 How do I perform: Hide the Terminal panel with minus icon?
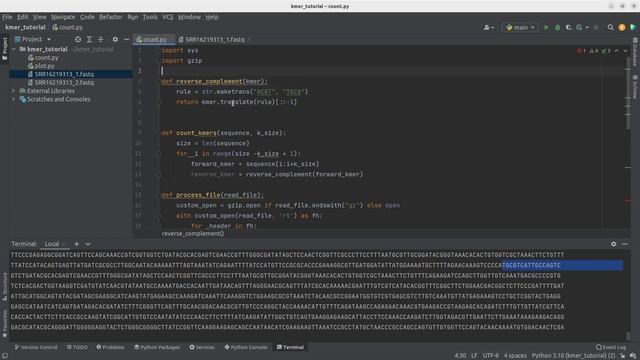click(x=625, y=244)
